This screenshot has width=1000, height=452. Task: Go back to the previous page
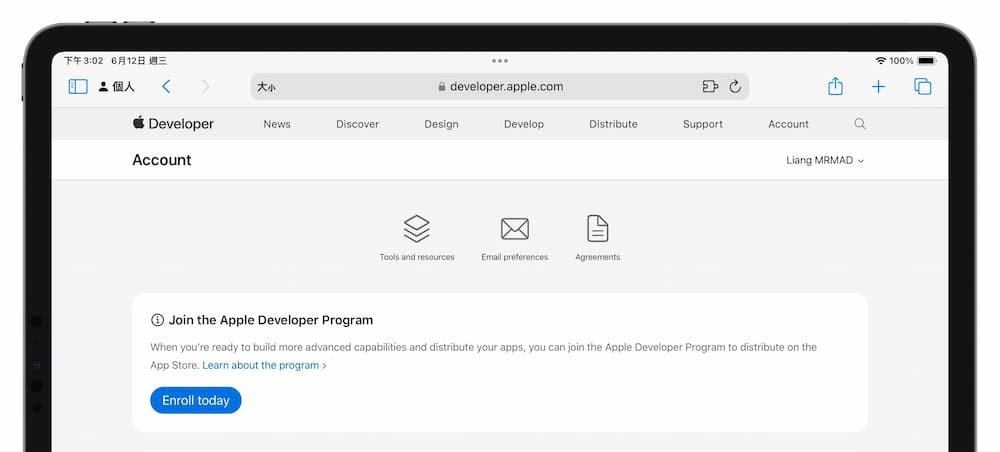click(x=166, y=87)
